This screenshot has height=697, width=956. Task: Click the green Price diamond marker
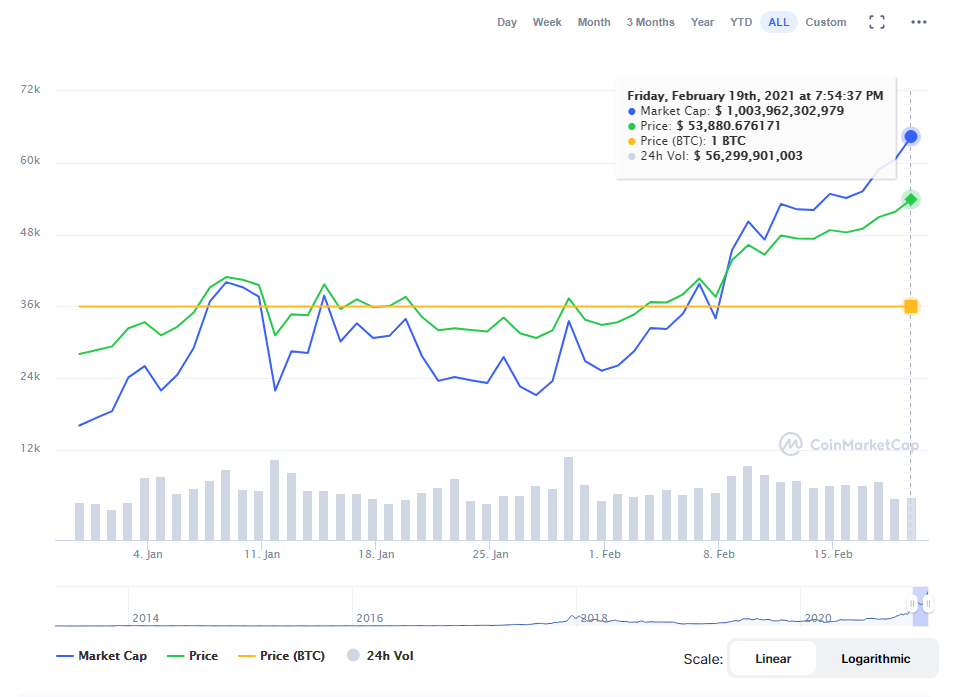pos(911,199)
